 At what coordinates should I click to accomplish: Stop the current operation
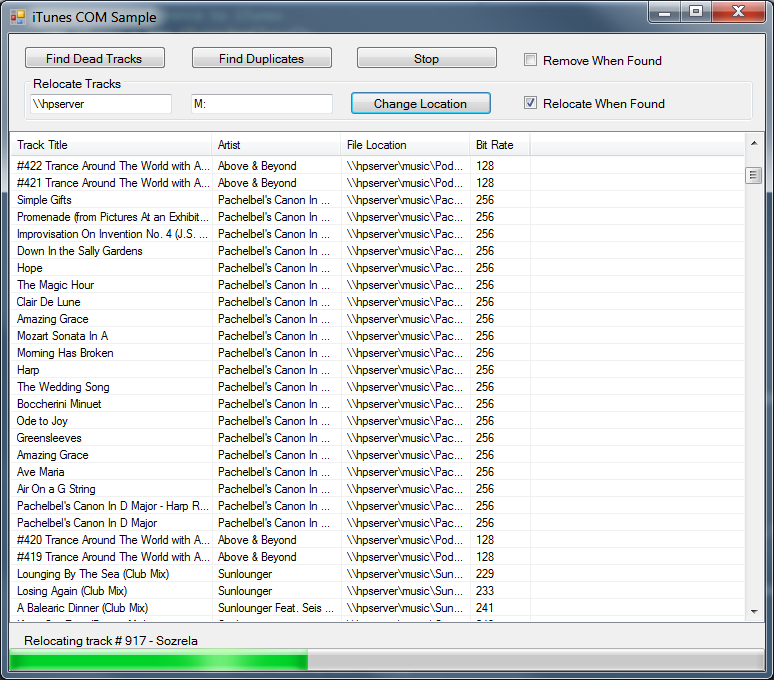(x=426, y=58)
